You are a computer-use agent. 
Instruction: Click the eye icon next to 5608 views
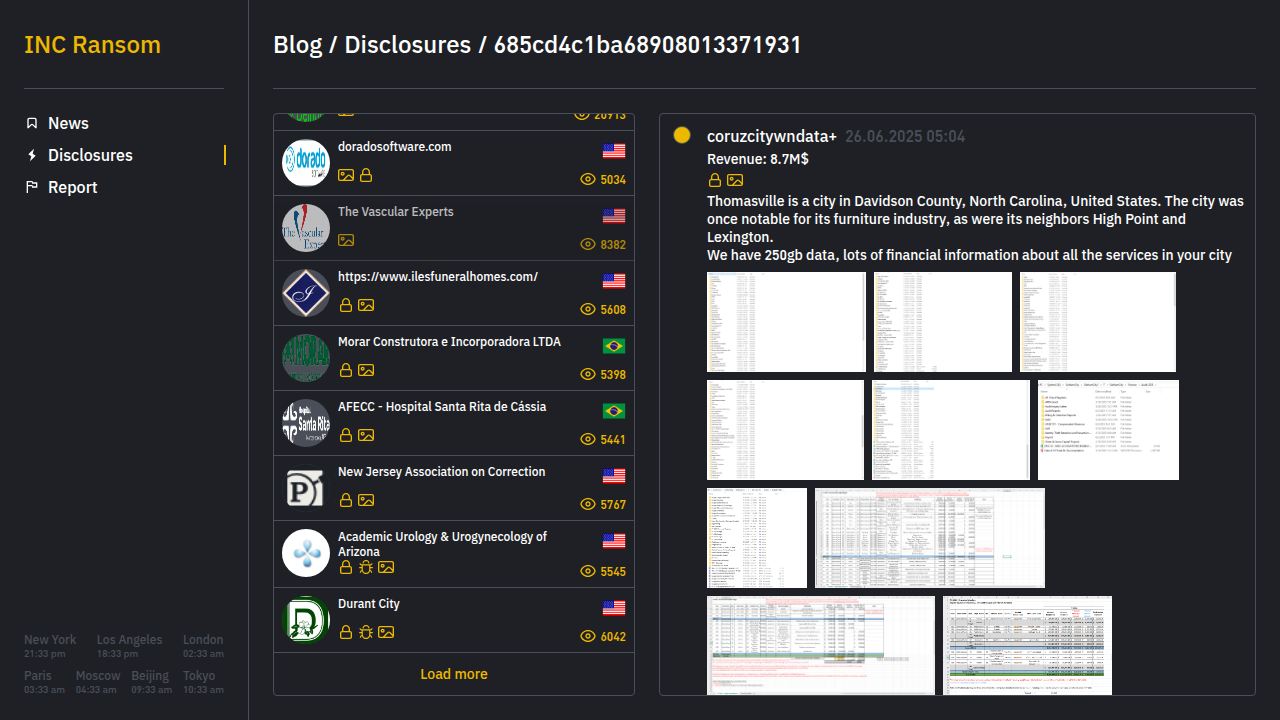[588, 310]
